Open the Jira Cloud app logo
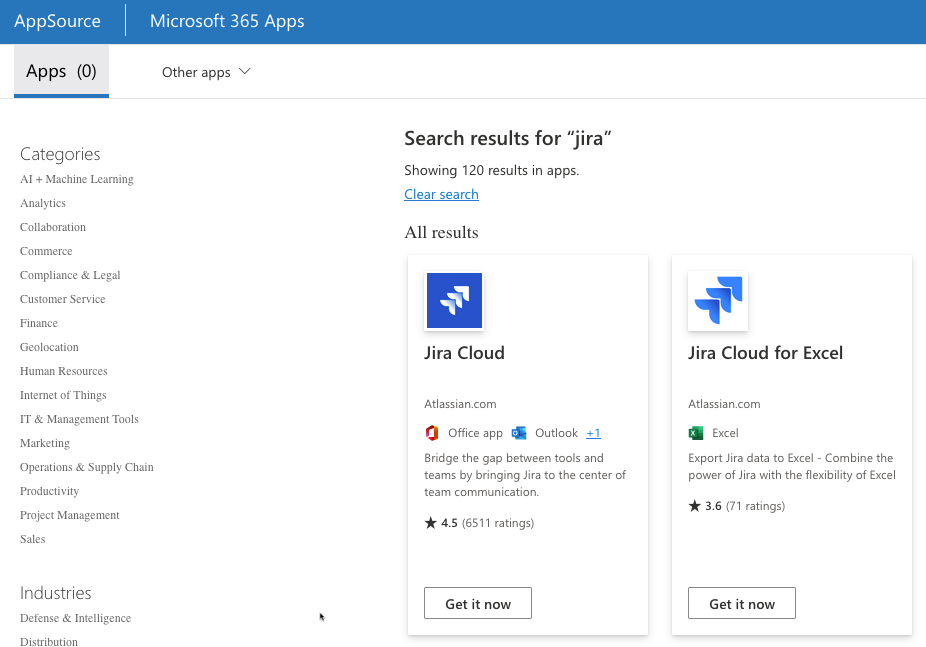Image resolution: width=926 pixels, height=647 pixels. 454,300
